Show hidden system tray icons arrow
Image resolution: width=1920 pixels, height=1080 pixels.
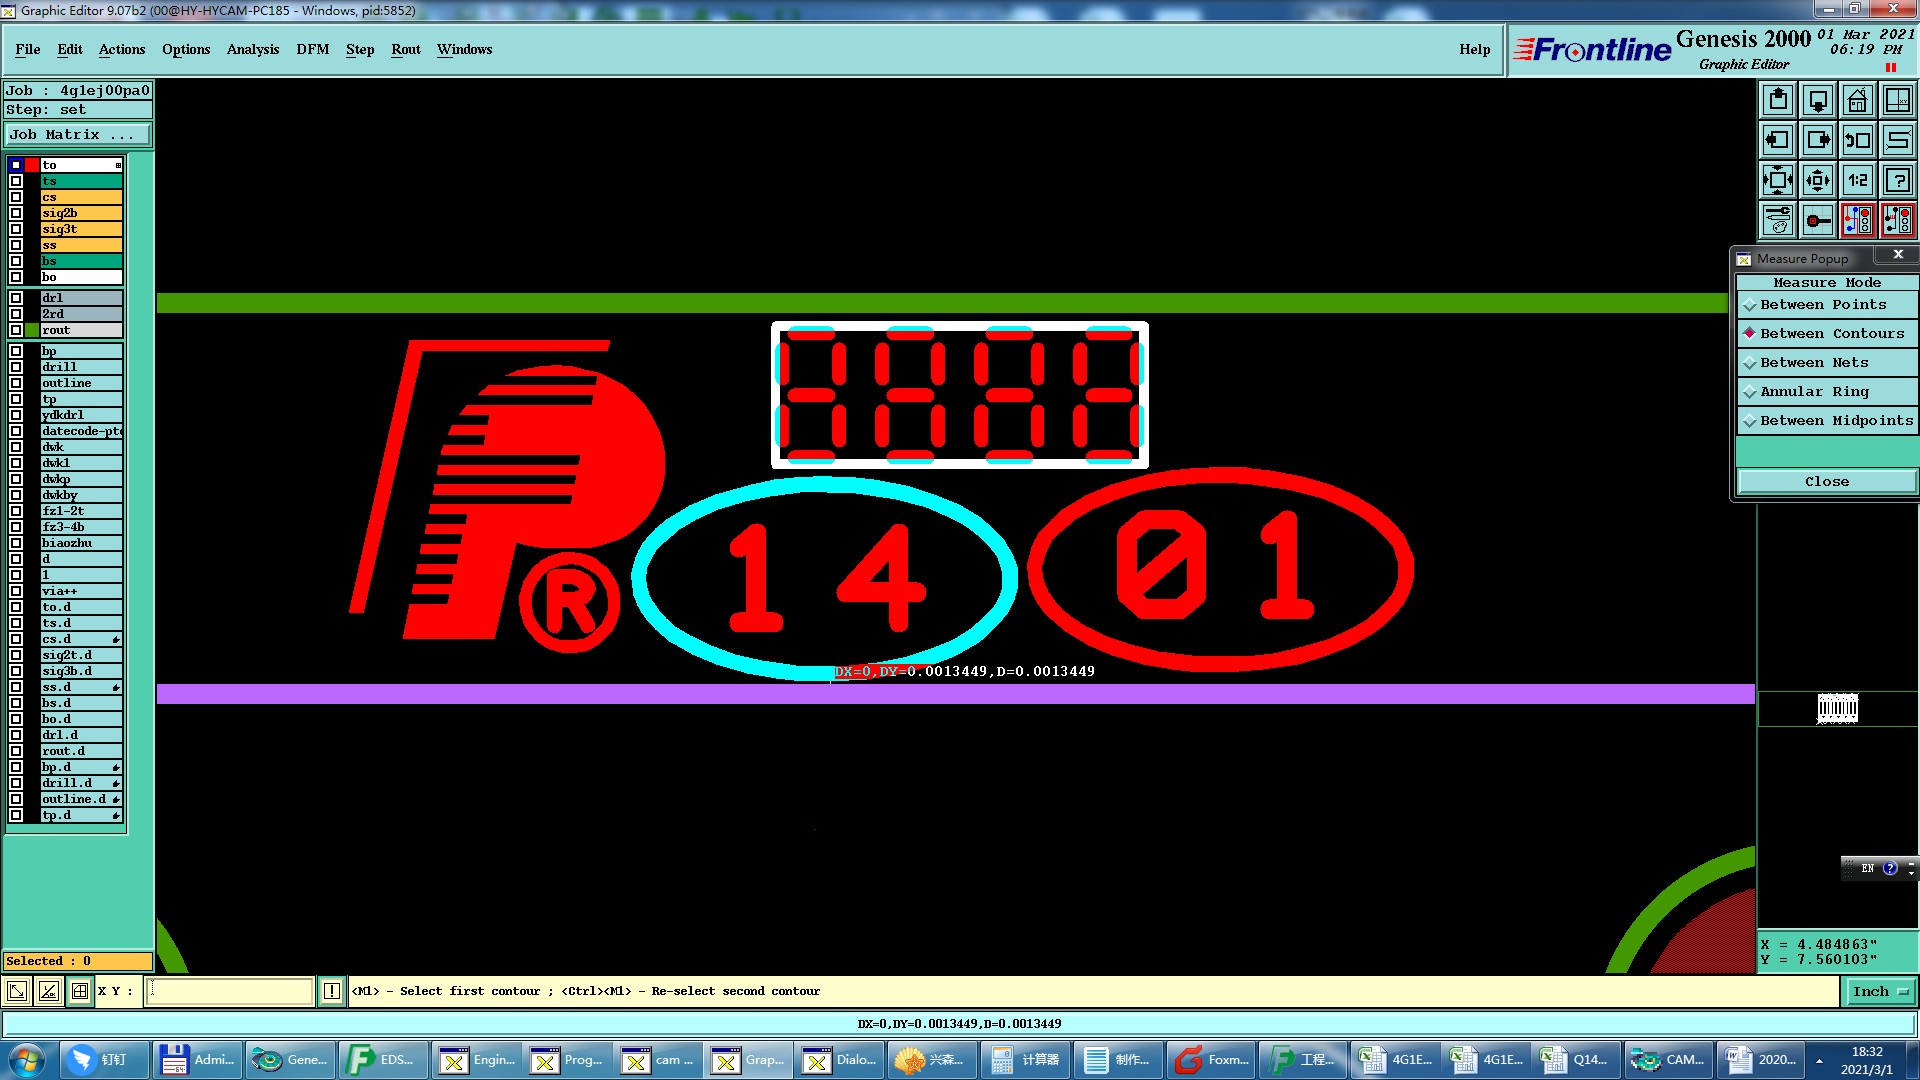[1819, 1061]
